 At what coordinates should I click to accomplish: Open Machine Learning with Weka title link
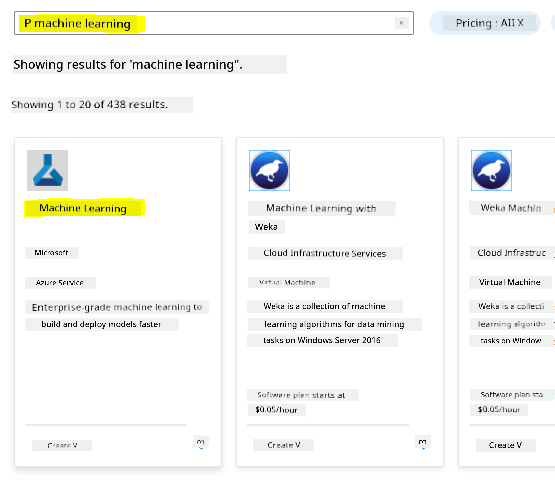click(321, 217)
